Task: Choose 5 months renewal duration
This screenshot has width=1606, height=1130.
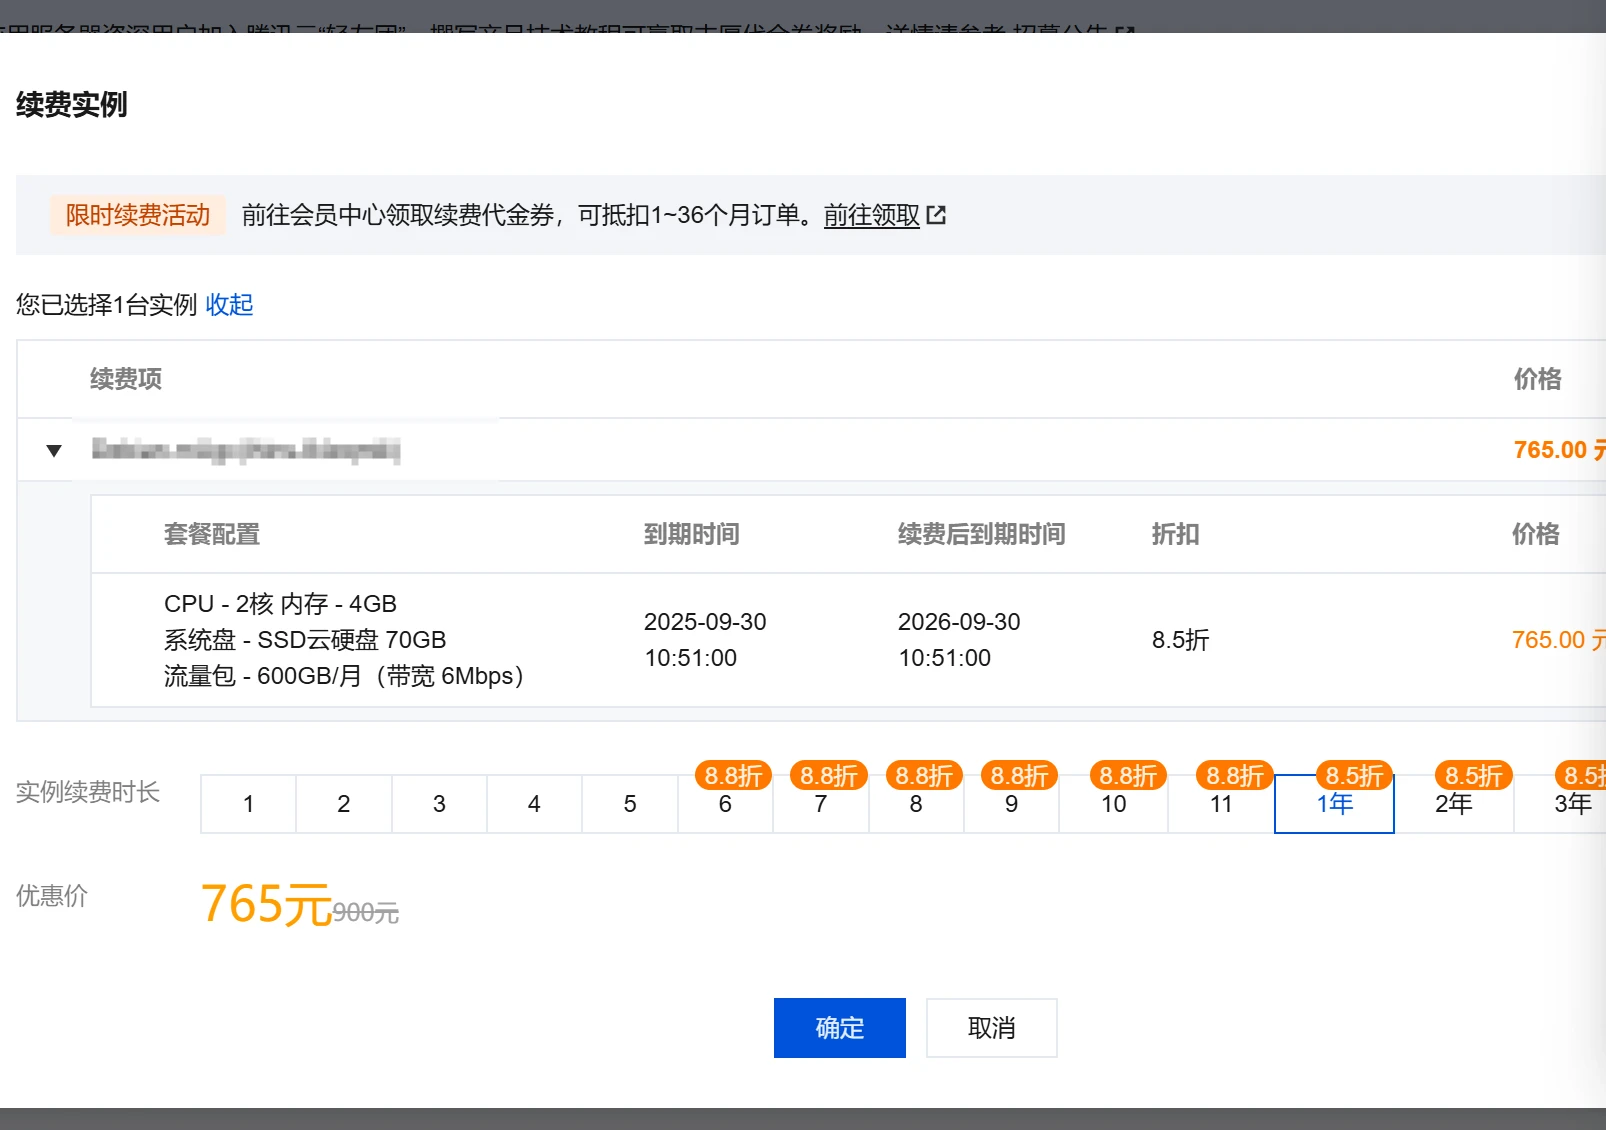Action: (x=630, y=804)
